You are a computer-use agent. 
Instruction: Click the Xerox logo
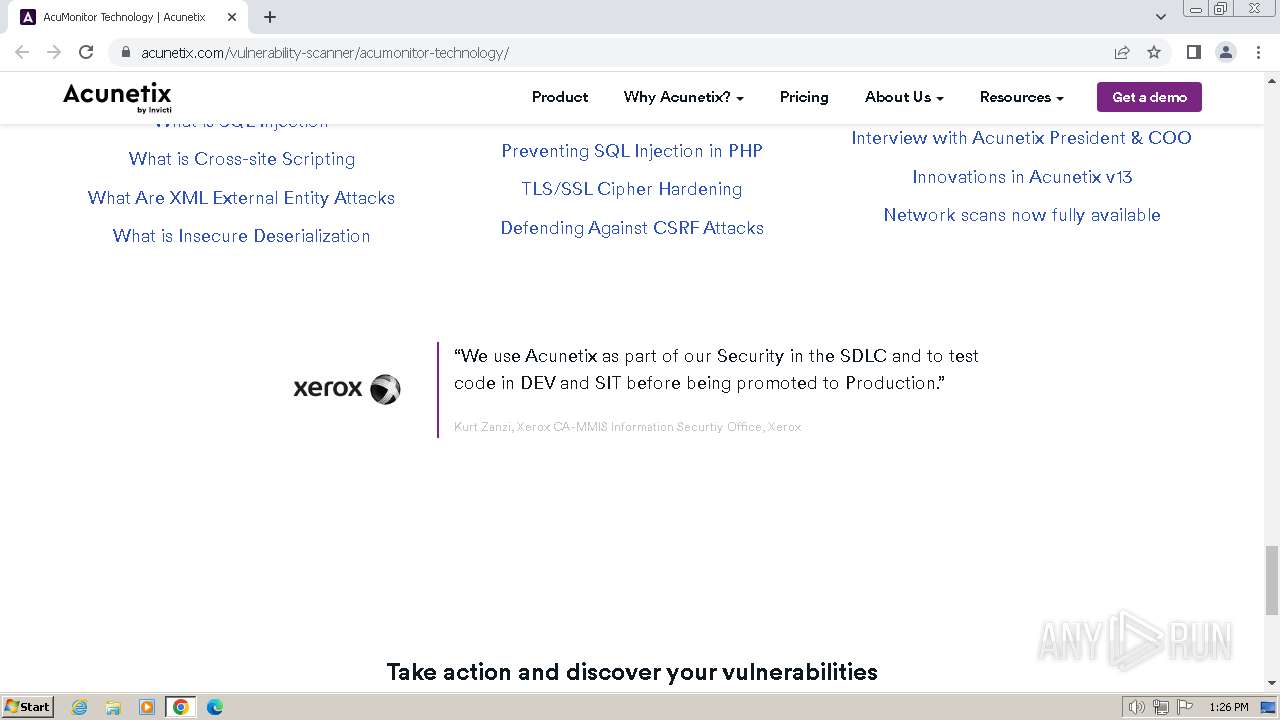coord(347,388)
